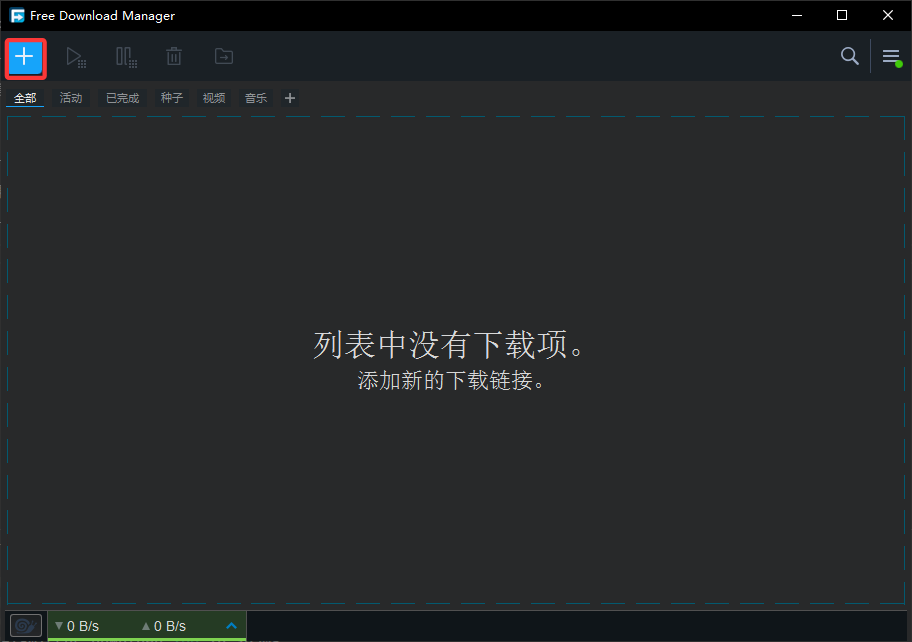Open the 种子 torrents tab
This screenshot has width=912, height=642.
point(172,98)
